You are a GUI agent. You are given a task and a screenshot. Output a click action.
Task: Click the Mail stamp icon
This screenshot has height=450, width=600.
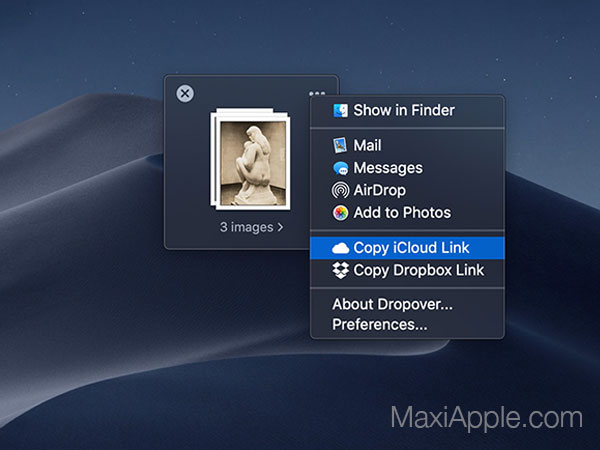[x=340, y=145]
